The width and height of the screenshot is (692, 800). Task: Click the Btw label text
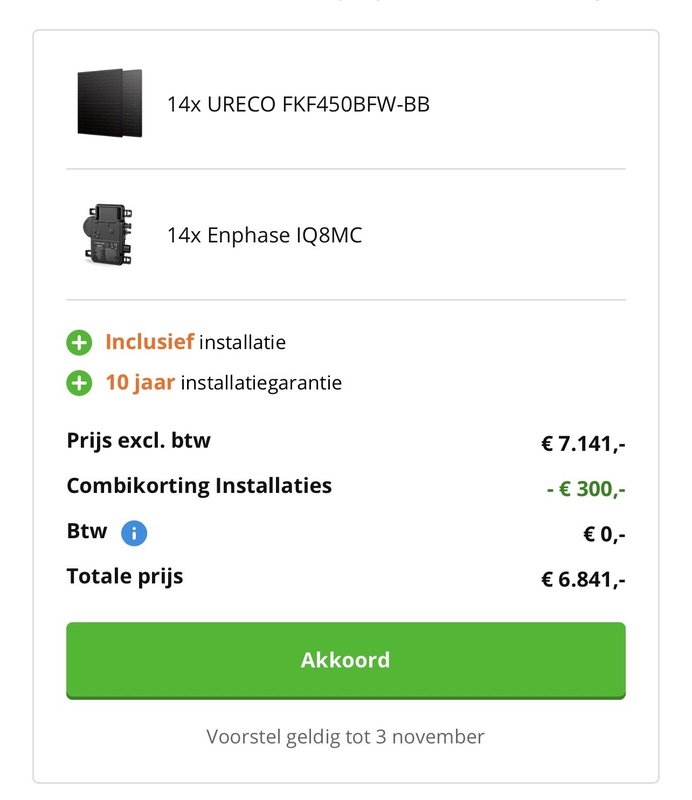(86, 532)
